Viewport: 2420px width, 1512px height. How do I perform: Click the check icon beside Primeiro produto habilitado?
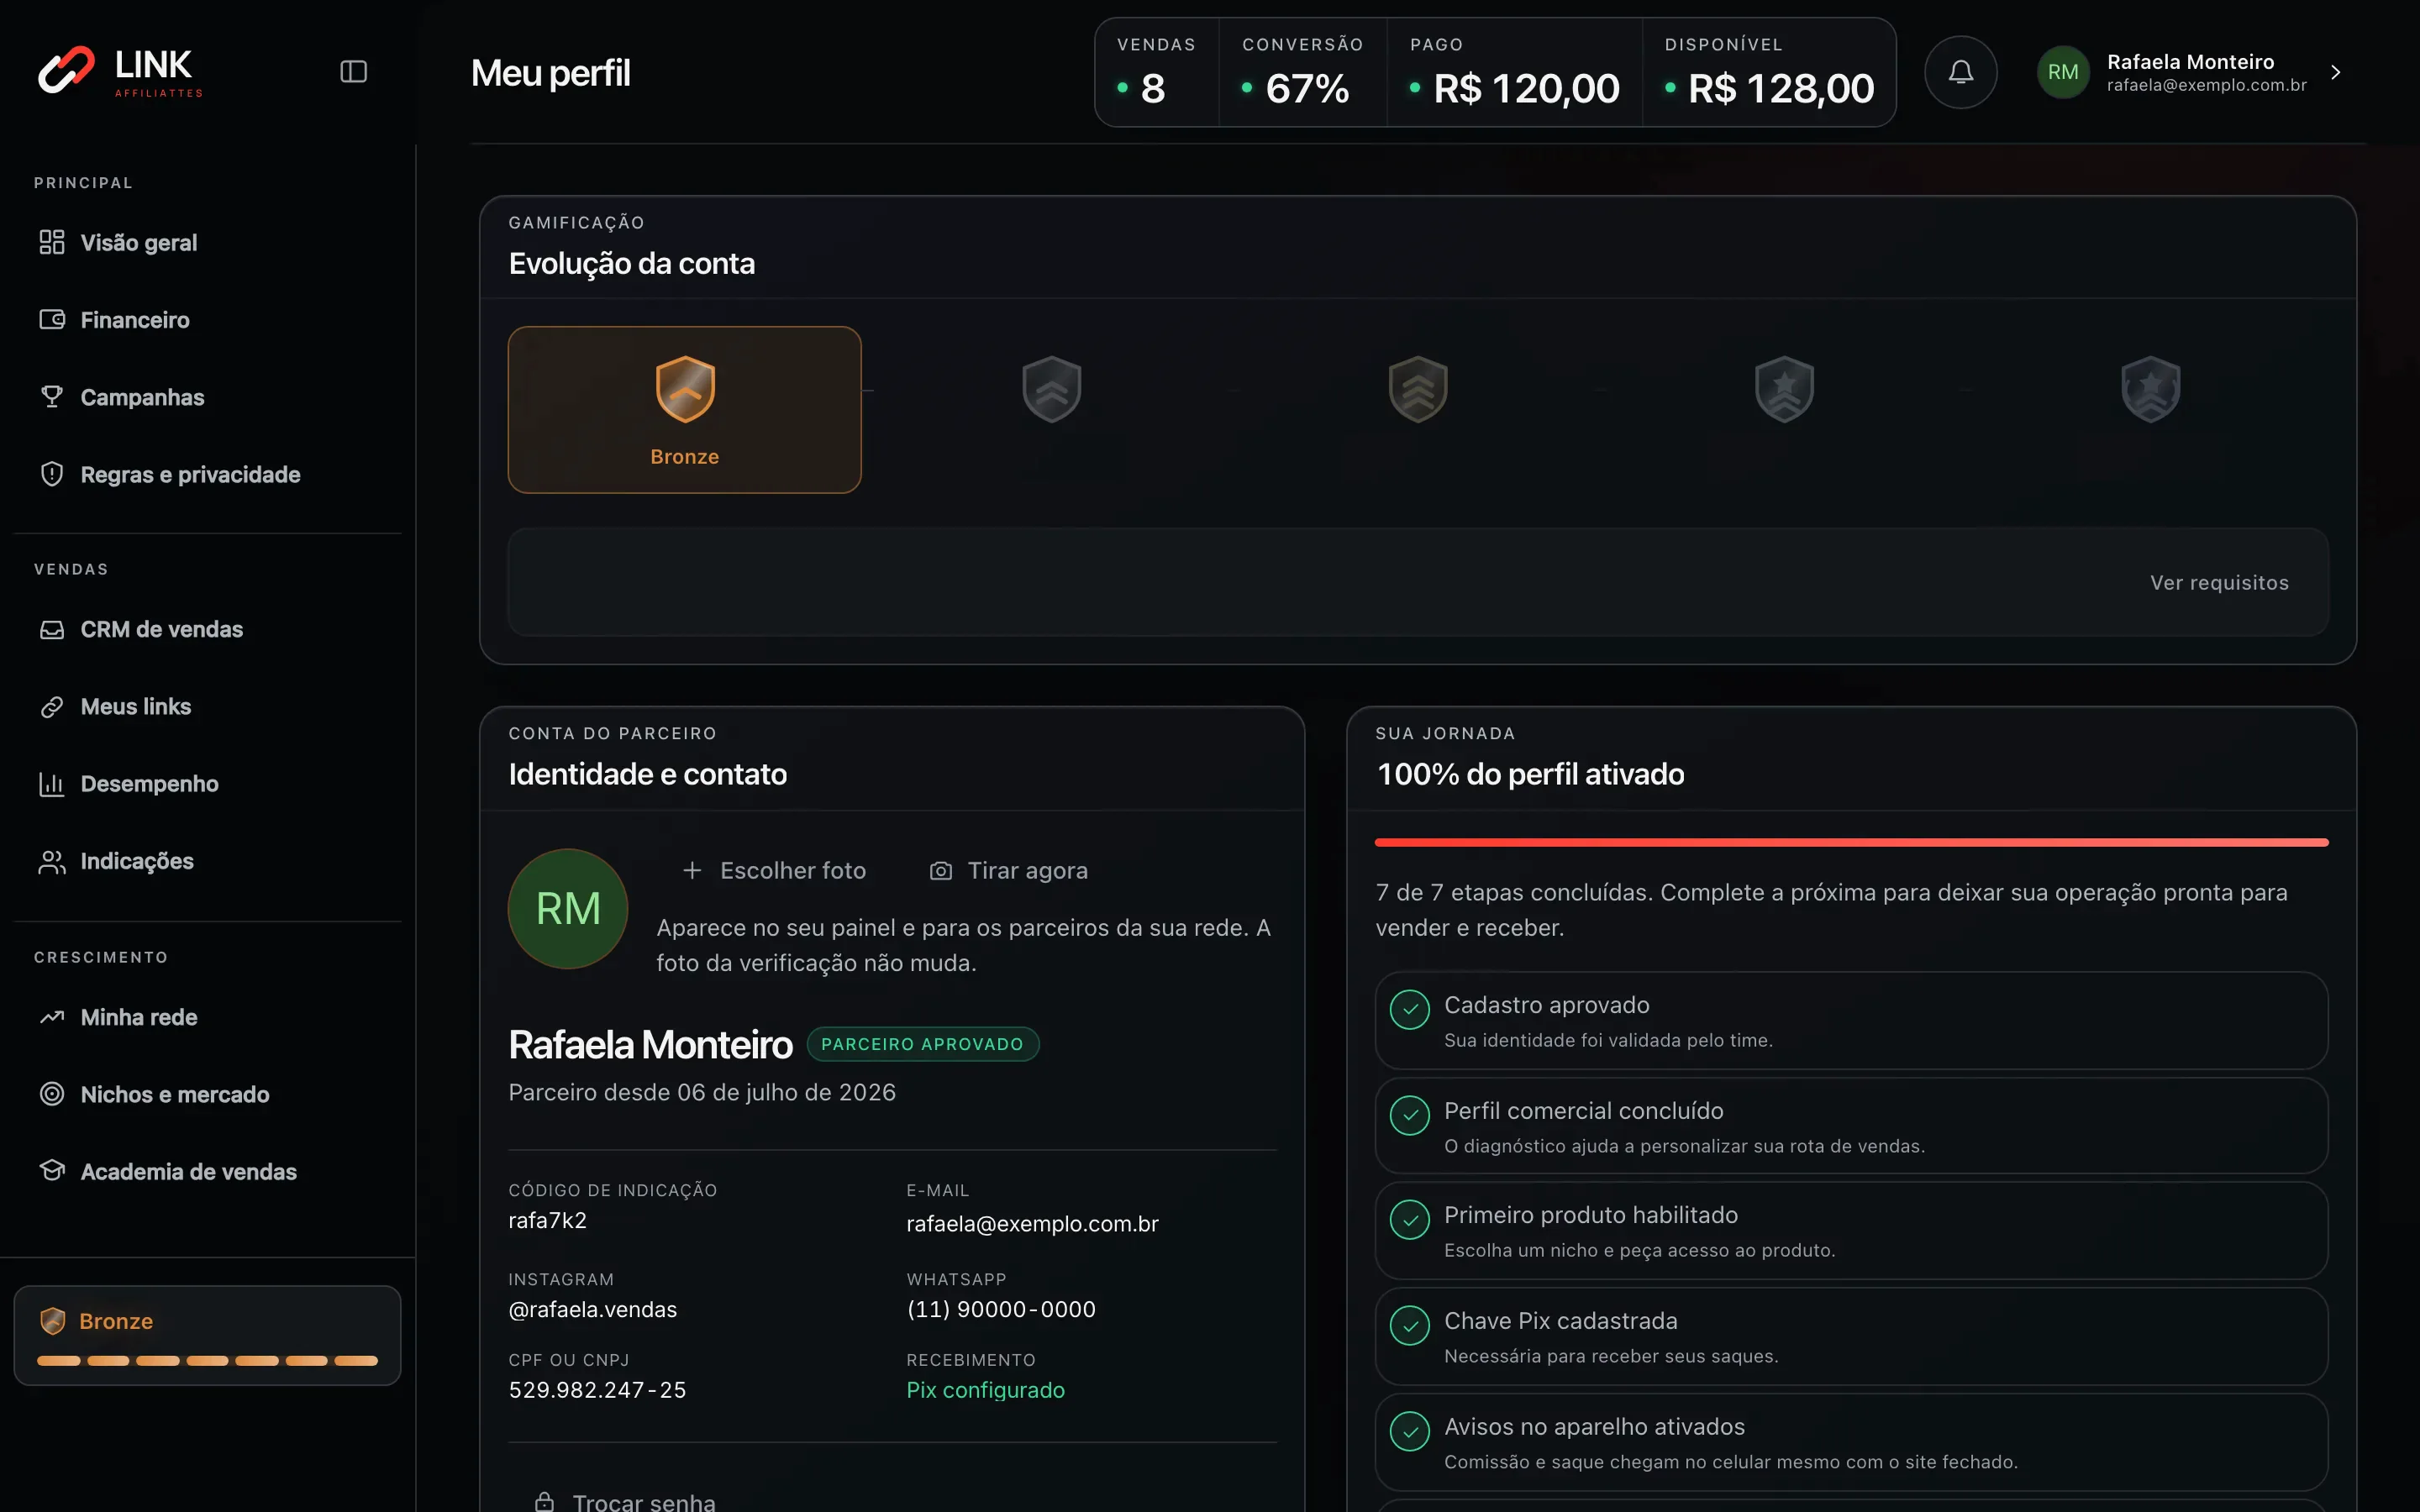click(x=1409, y=1220)
